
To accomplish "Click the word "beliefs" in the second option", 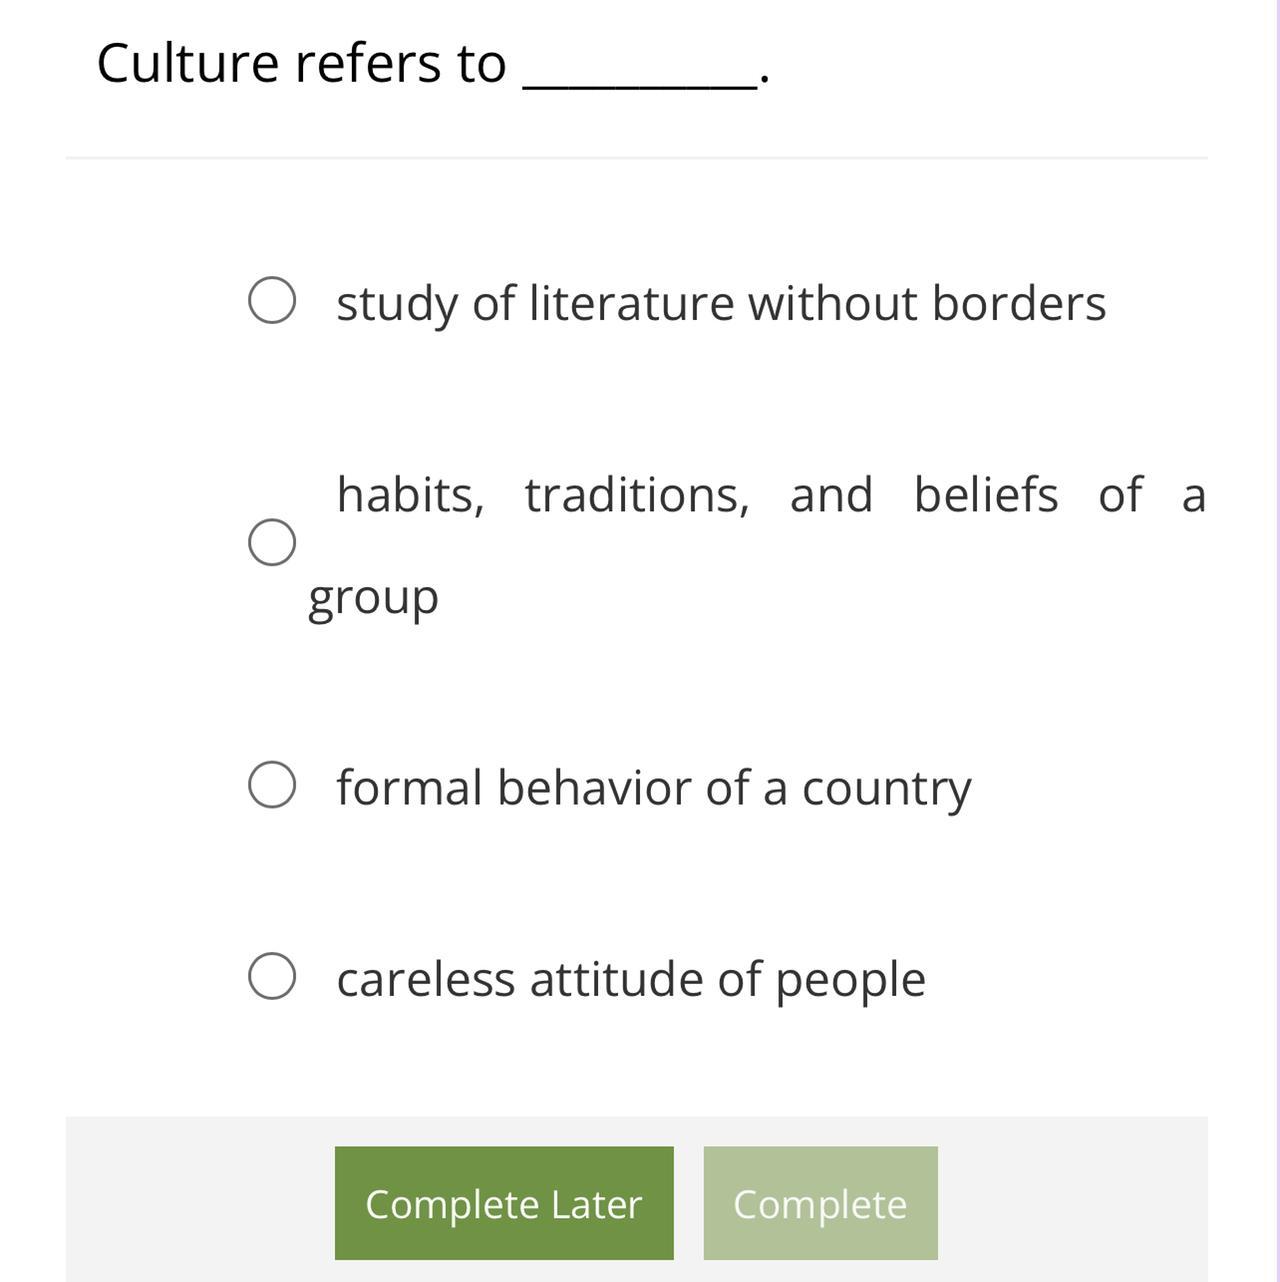I will tap(985, 495).
